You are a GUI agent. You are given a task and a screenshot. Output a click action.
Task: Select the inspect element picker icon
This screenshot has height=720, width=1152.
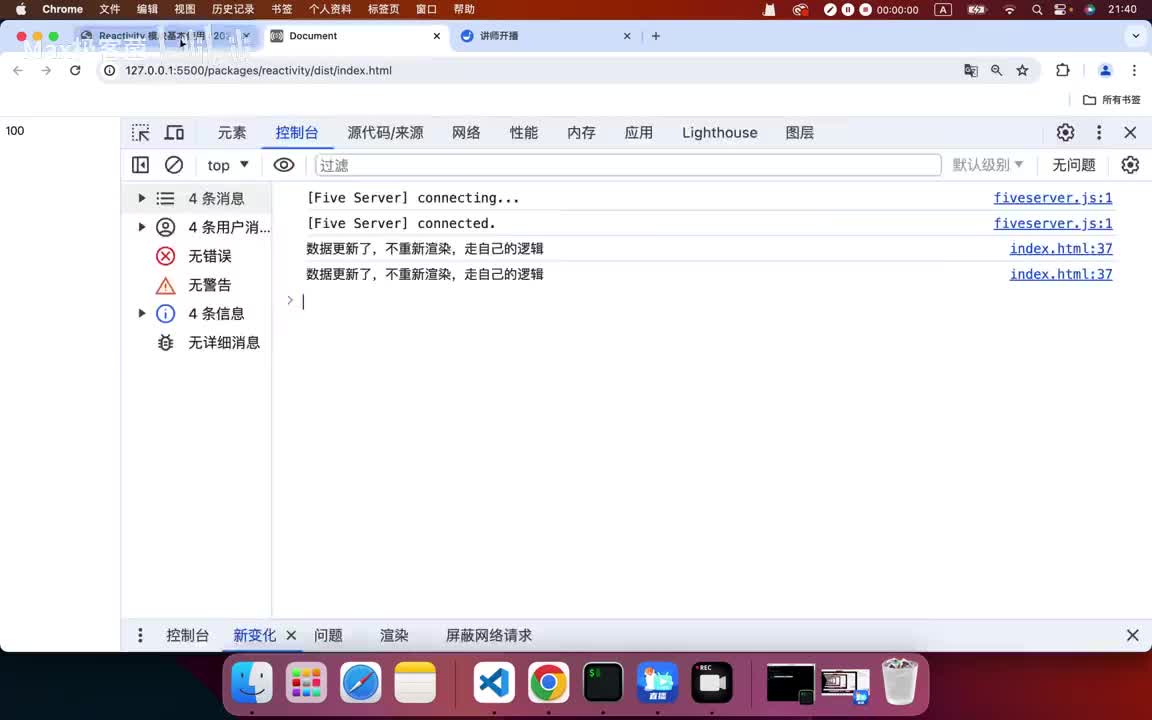(140, 133)
